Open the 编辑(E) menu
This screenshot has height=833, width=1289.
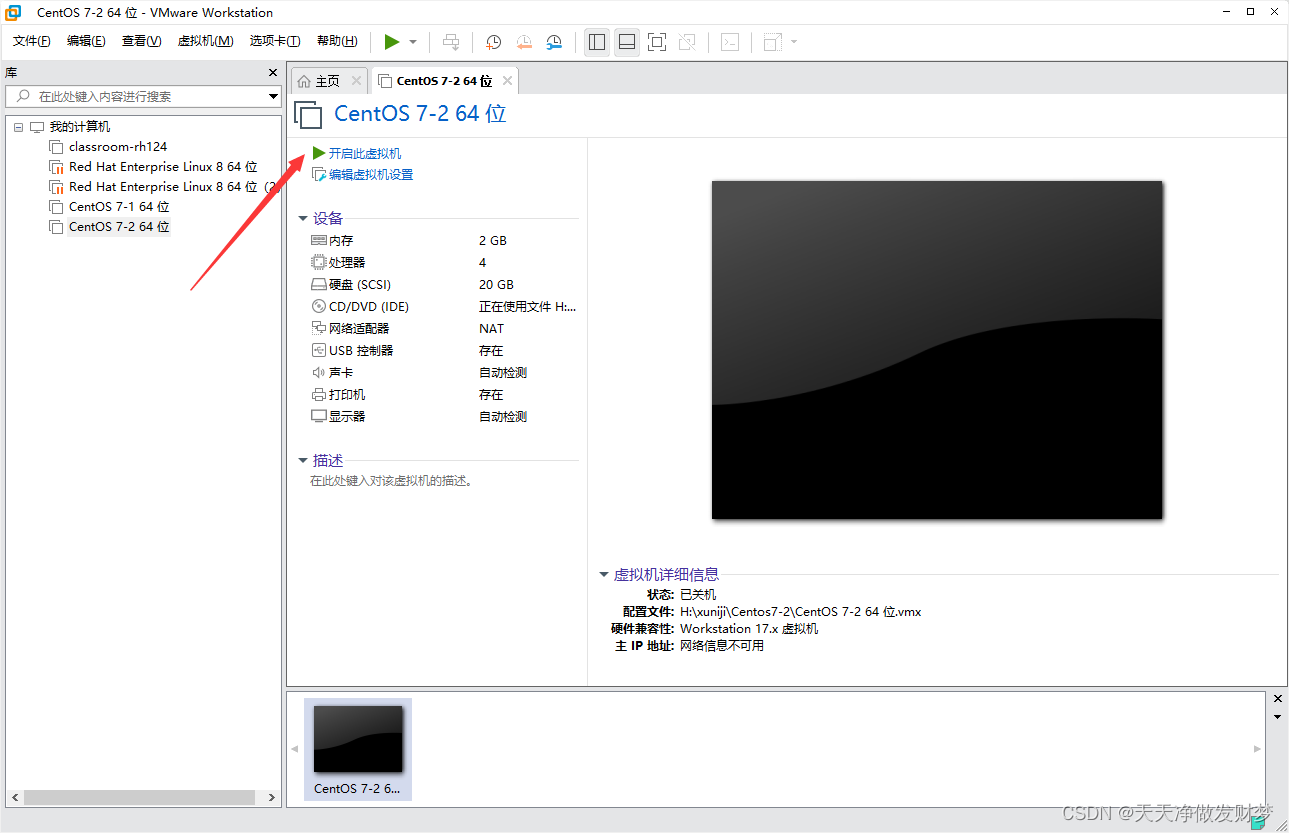point(86,41)
